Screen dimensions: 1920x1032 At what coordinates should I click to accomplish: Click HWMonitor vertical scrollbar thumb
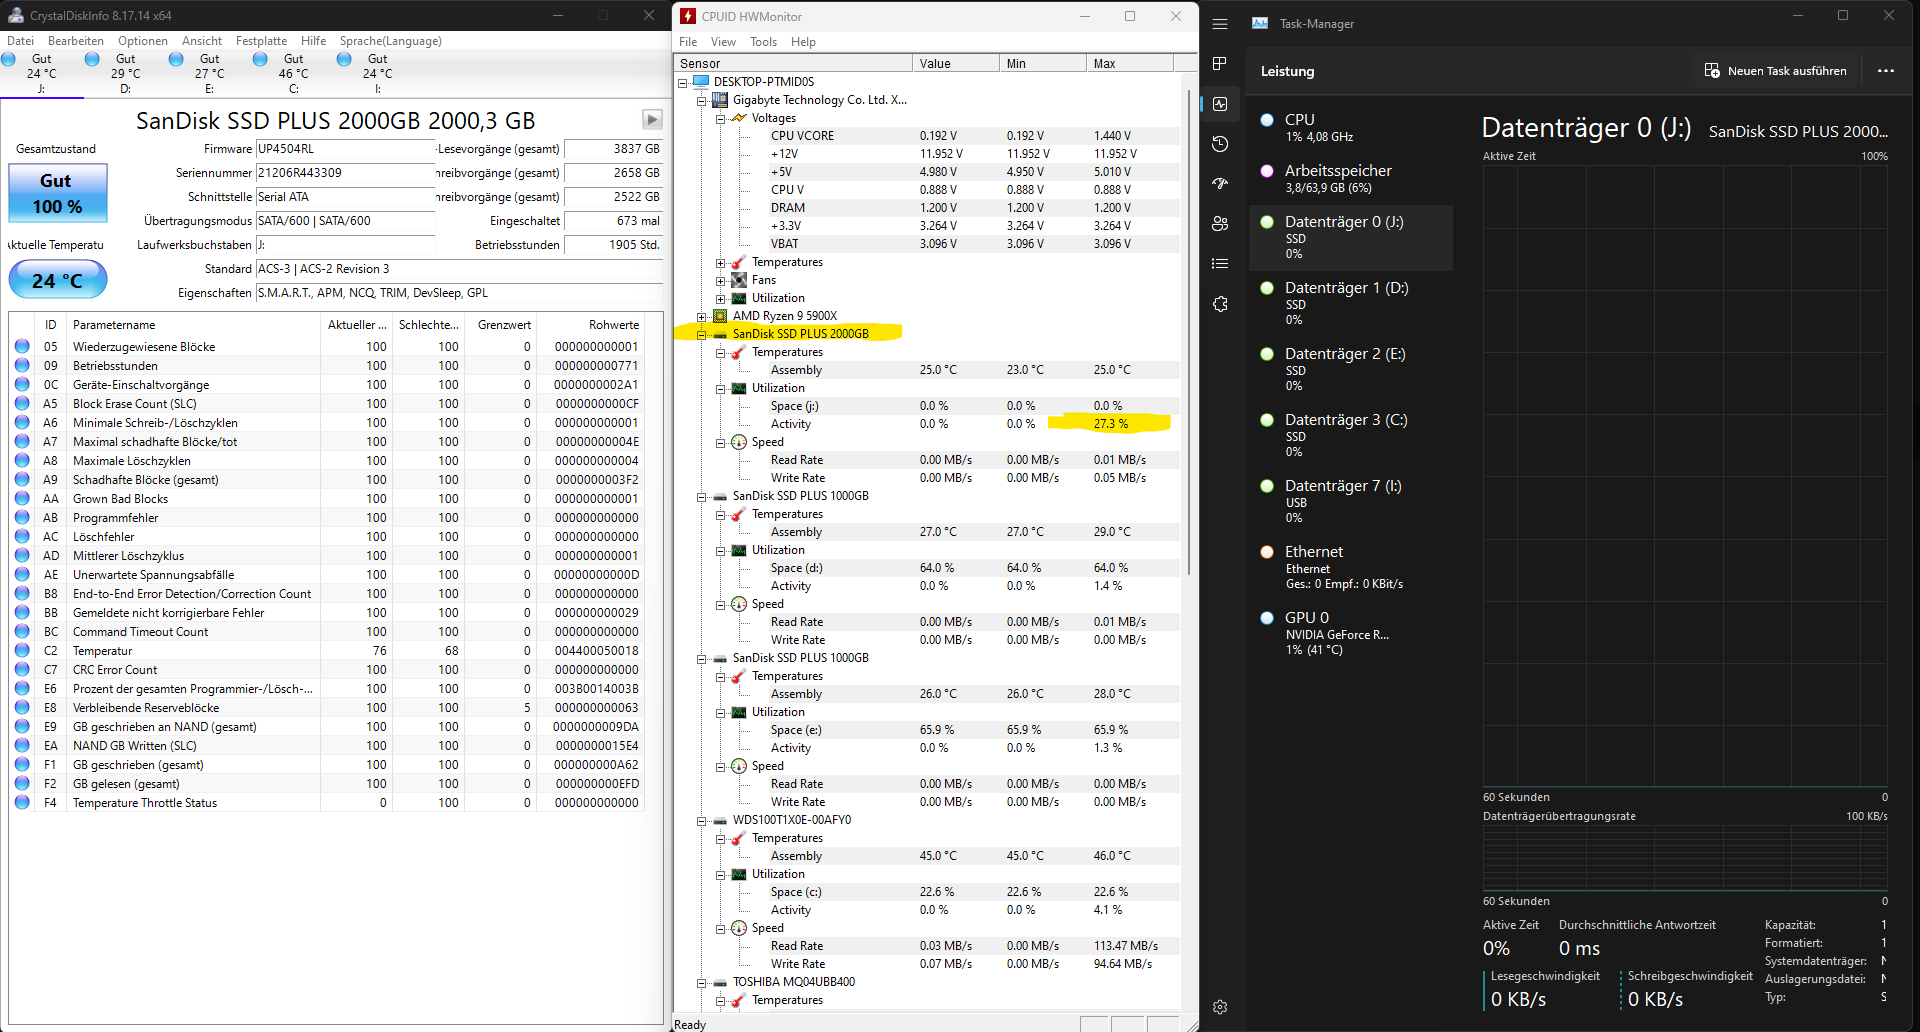coord(1188,332)
